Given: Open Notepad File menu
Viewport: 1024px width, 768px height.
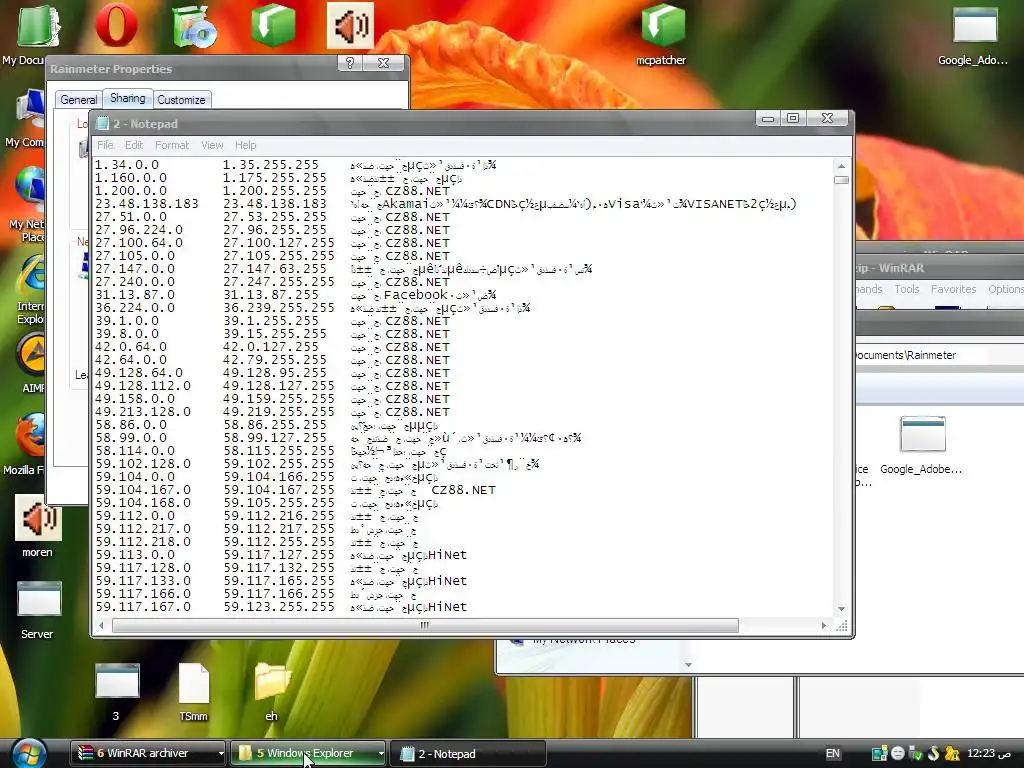Looking at the screenshot, I should point(105,145).
